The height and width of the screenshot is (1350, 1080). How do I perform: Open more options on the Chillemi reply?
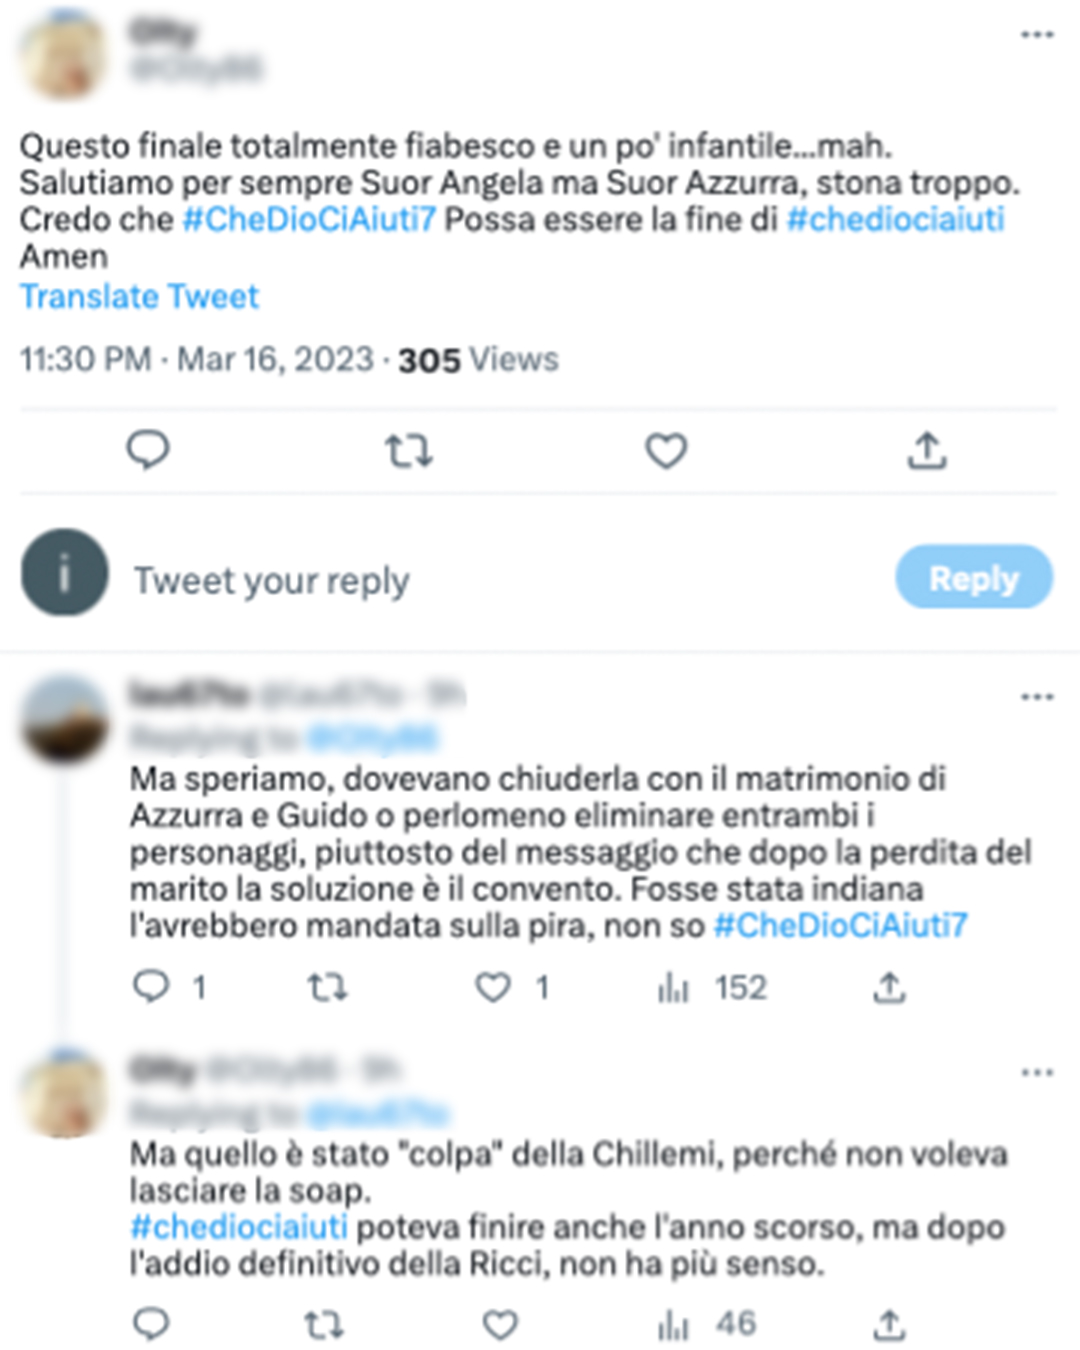click(x=1037, y=1073)
